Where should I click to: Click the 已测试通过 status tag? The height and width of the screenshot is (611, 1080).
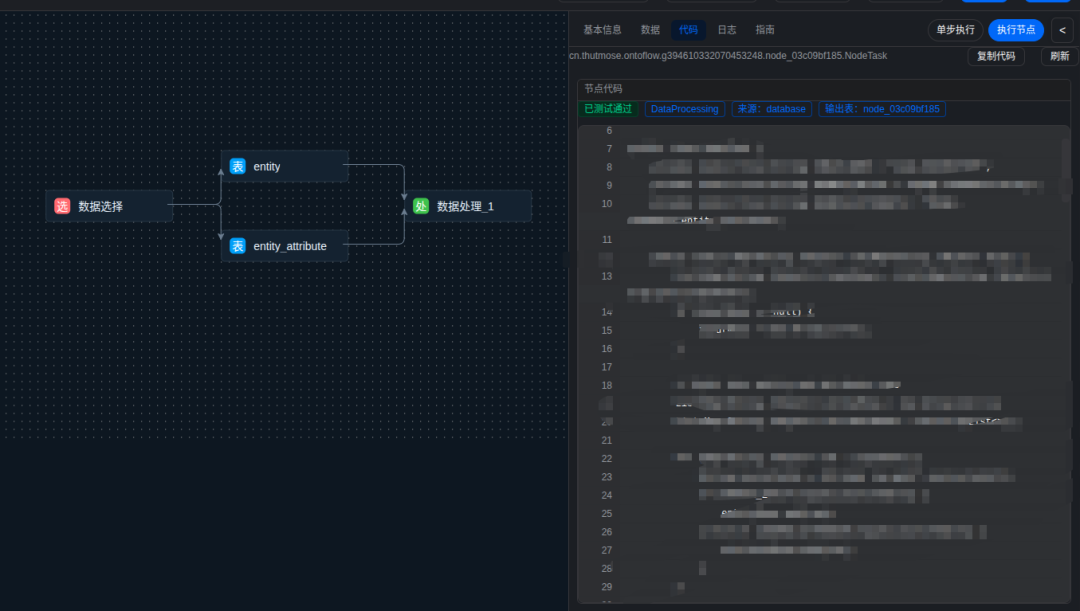click(608, 109)
